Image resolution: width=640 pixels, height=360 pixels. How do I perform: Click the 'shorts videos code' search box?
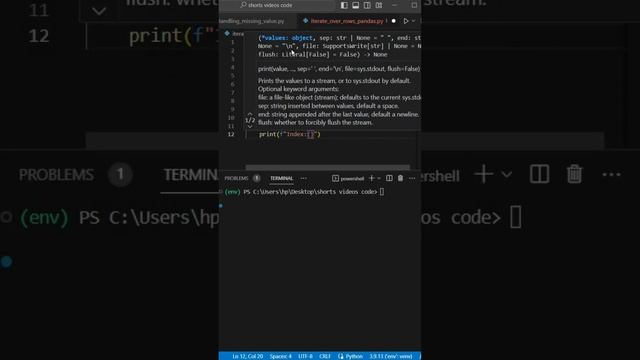click(277, 5)
